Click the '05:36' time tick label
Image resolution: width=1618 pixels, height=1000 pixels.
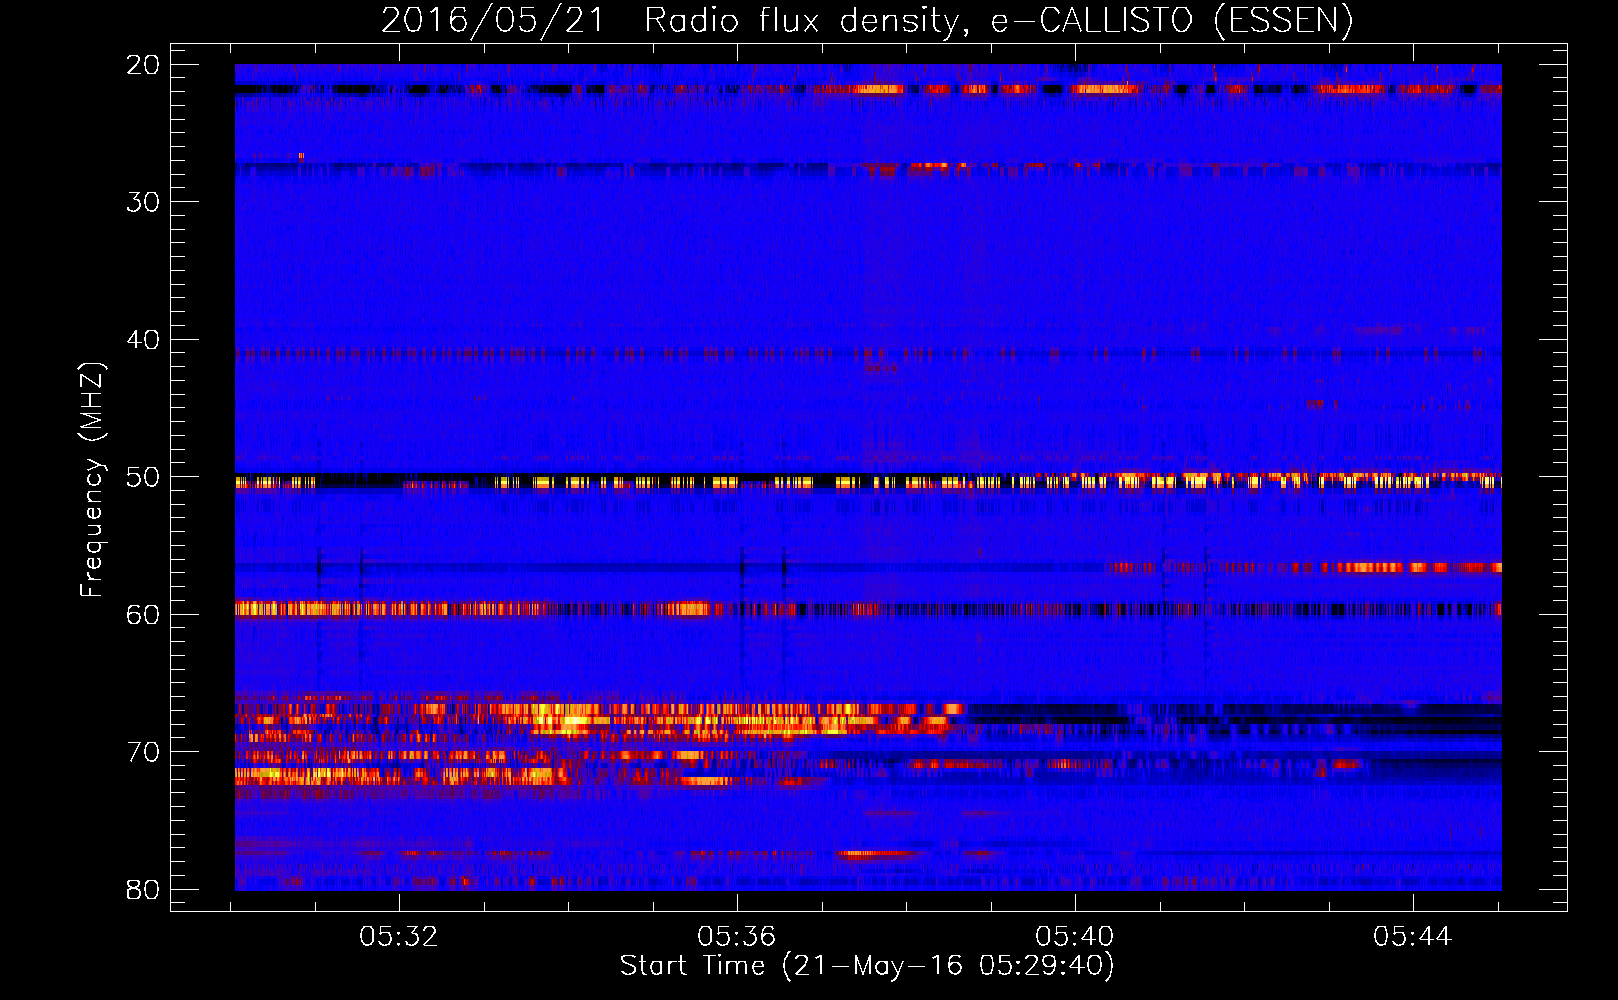click(x=737, y=937)
